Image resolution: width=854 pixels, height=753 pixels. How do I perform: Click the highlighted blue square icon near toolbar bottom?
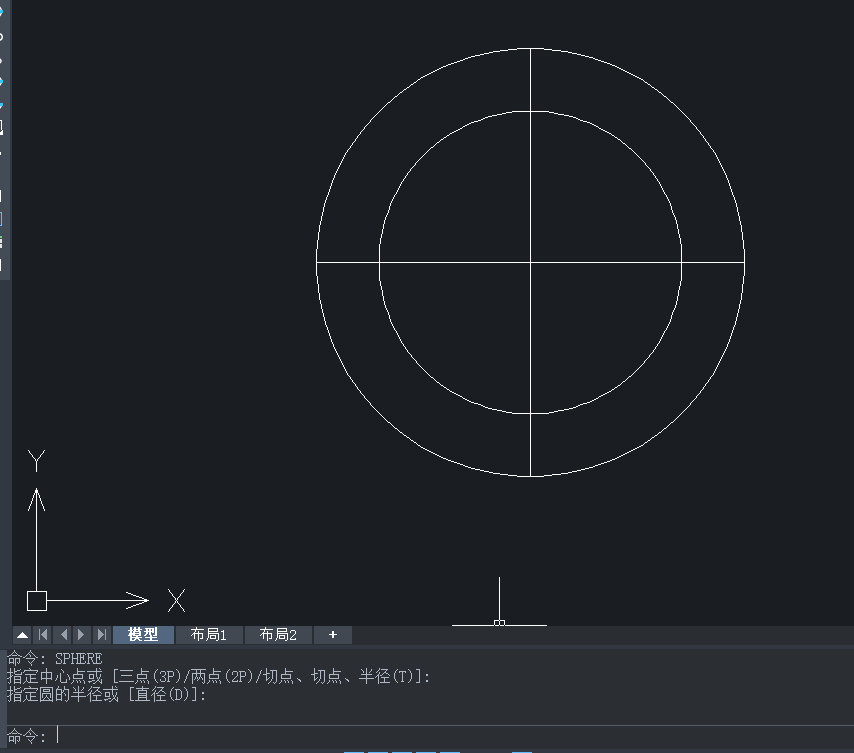coord(5,217)
